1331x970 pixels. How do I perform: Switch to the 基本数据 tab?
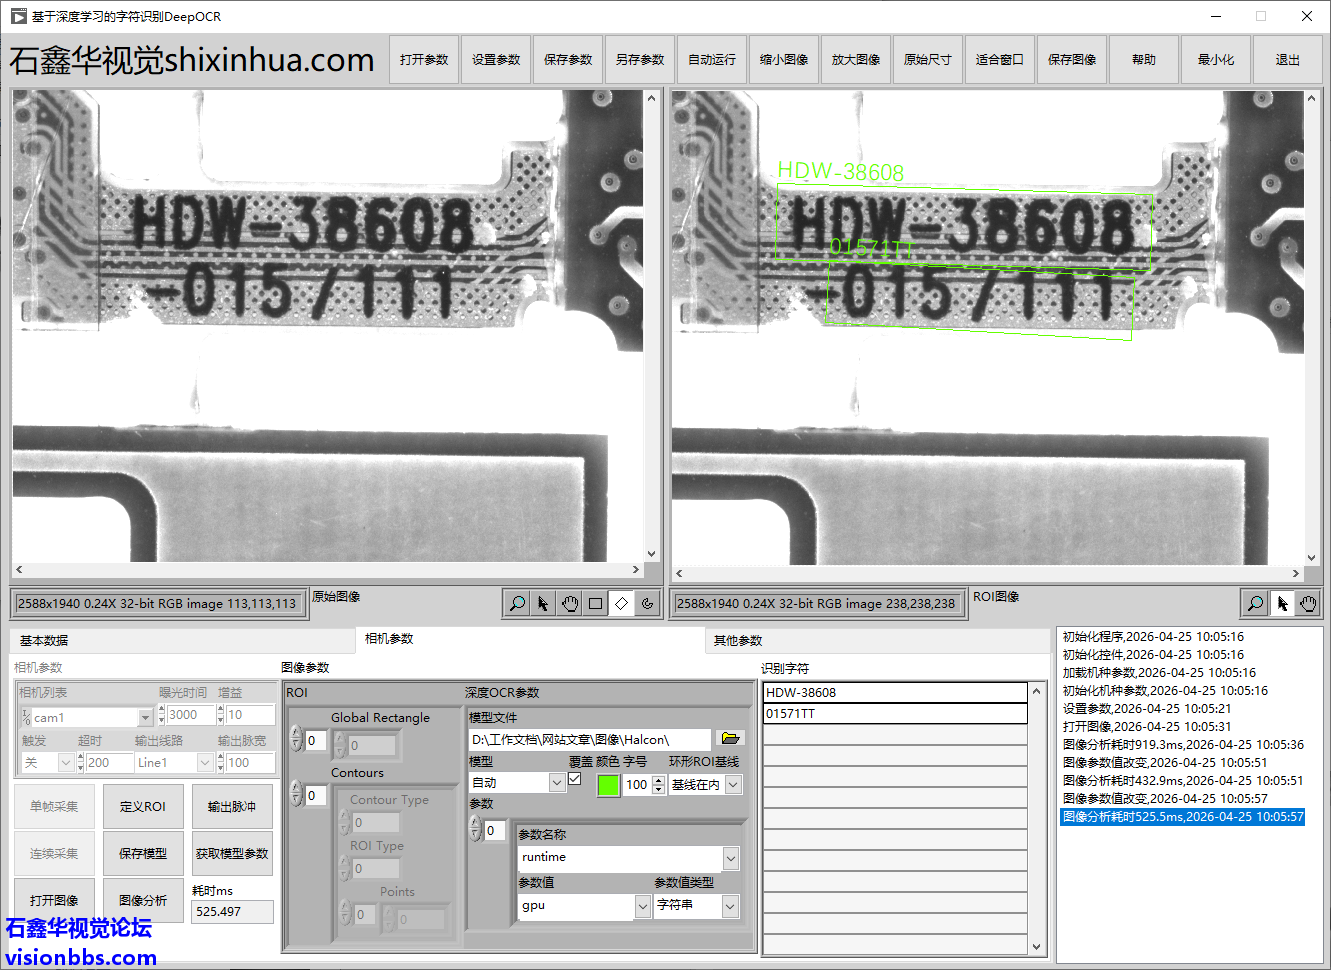(44, 641)
